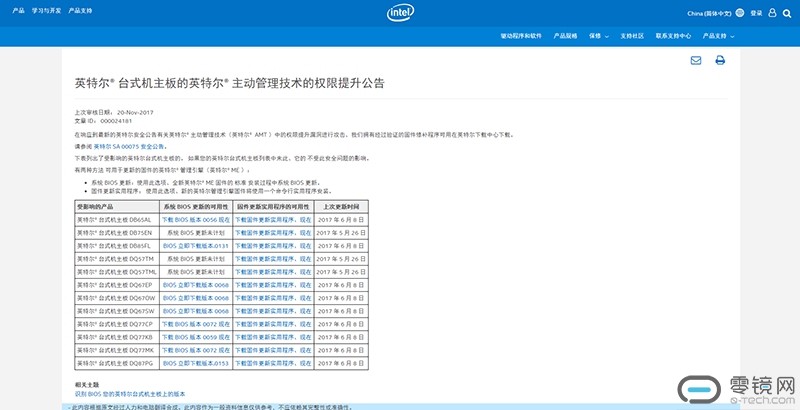Open firmware update utility link for DB75EN
The height and width of the screenshot is (410, 800).
coord(273,233)
